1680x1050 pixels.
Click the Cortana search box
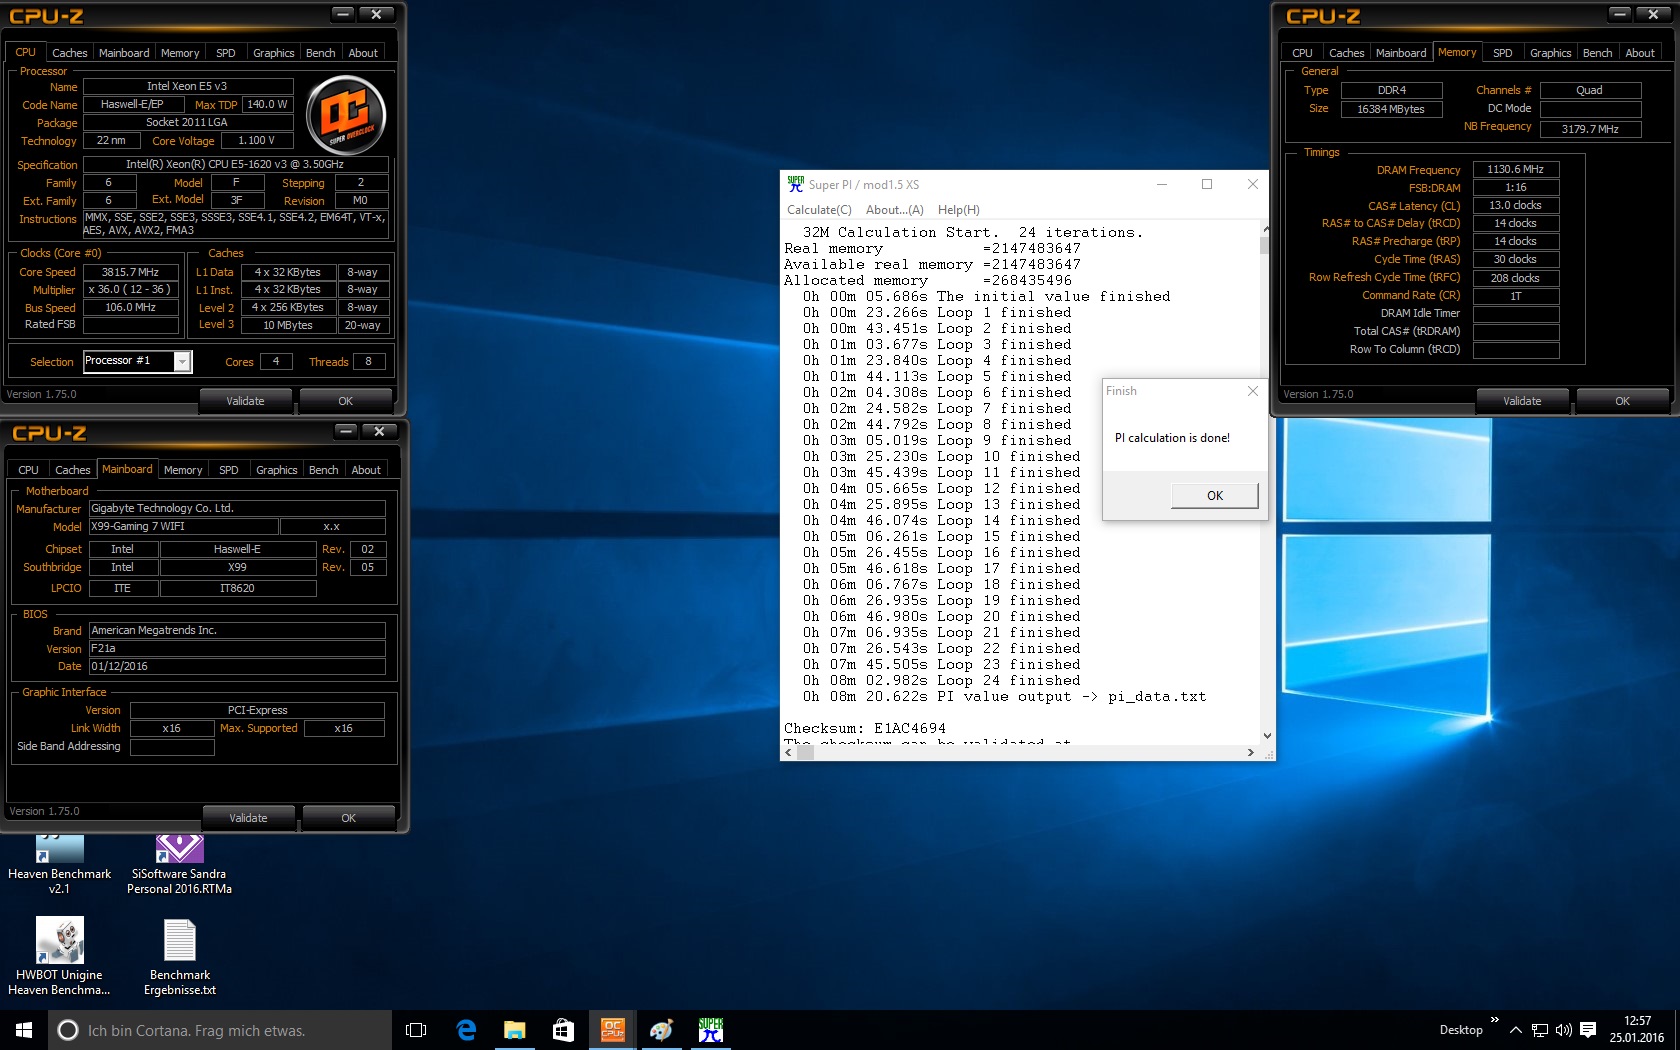(220, 1030)
